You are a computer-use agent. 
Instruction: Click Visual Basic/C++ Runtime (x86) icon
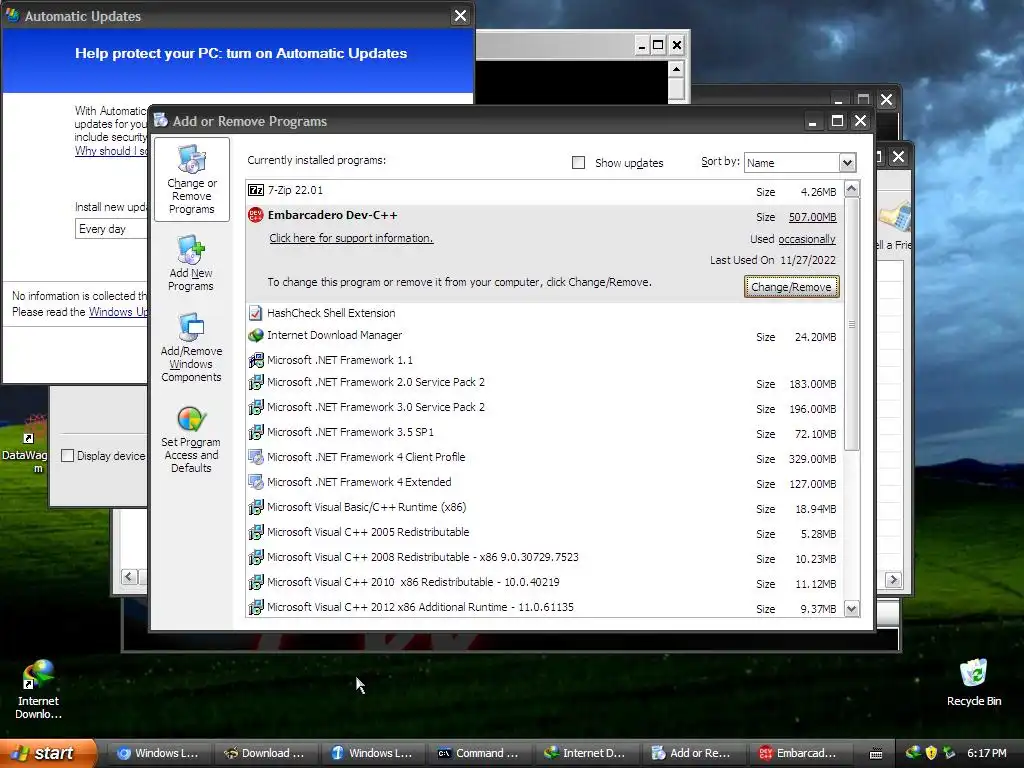coord(256,507)
